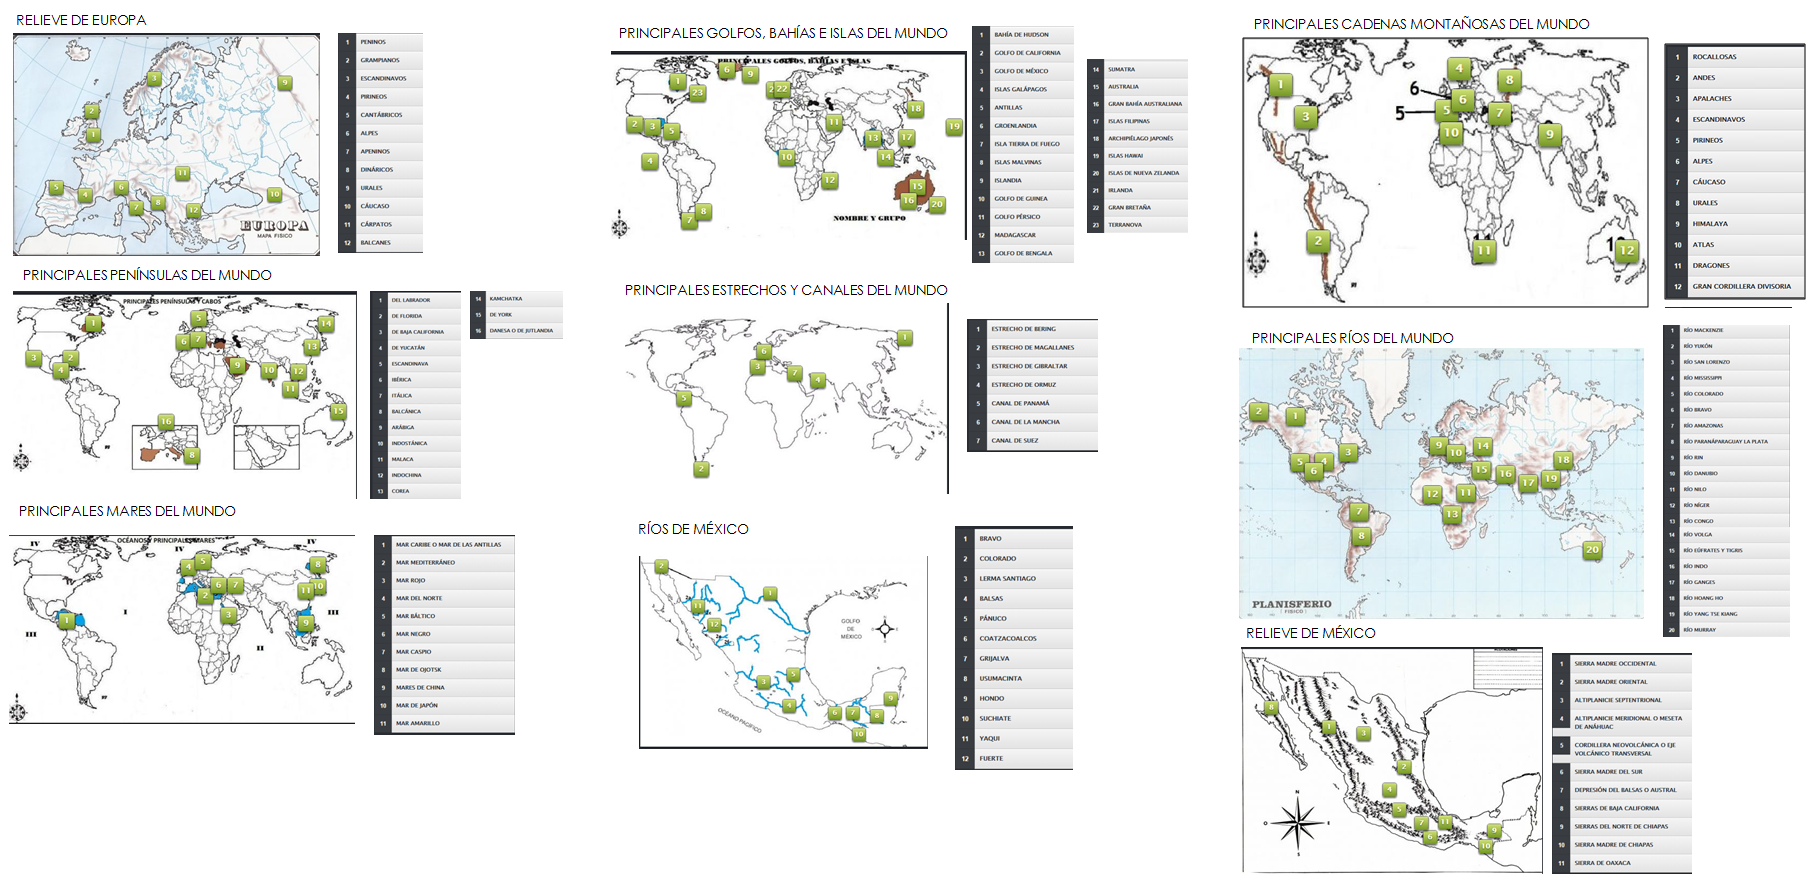Click the "RÍO NILO" legend row

(1727, 490)
